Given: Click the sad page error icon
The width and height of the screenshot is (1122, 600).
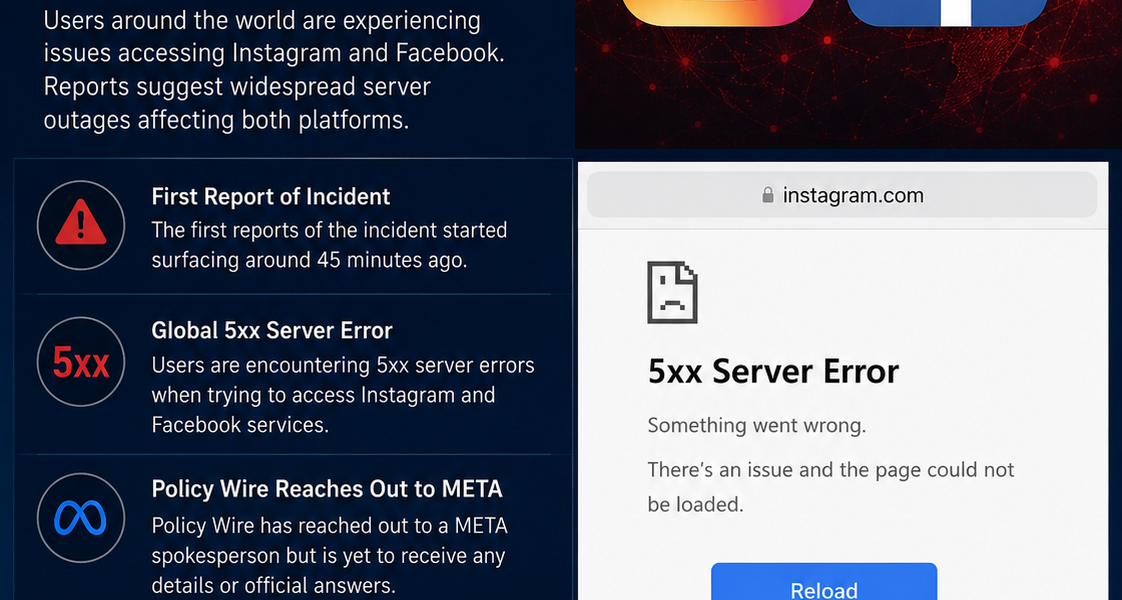Looking at the screenshot, I should [672, 292].
